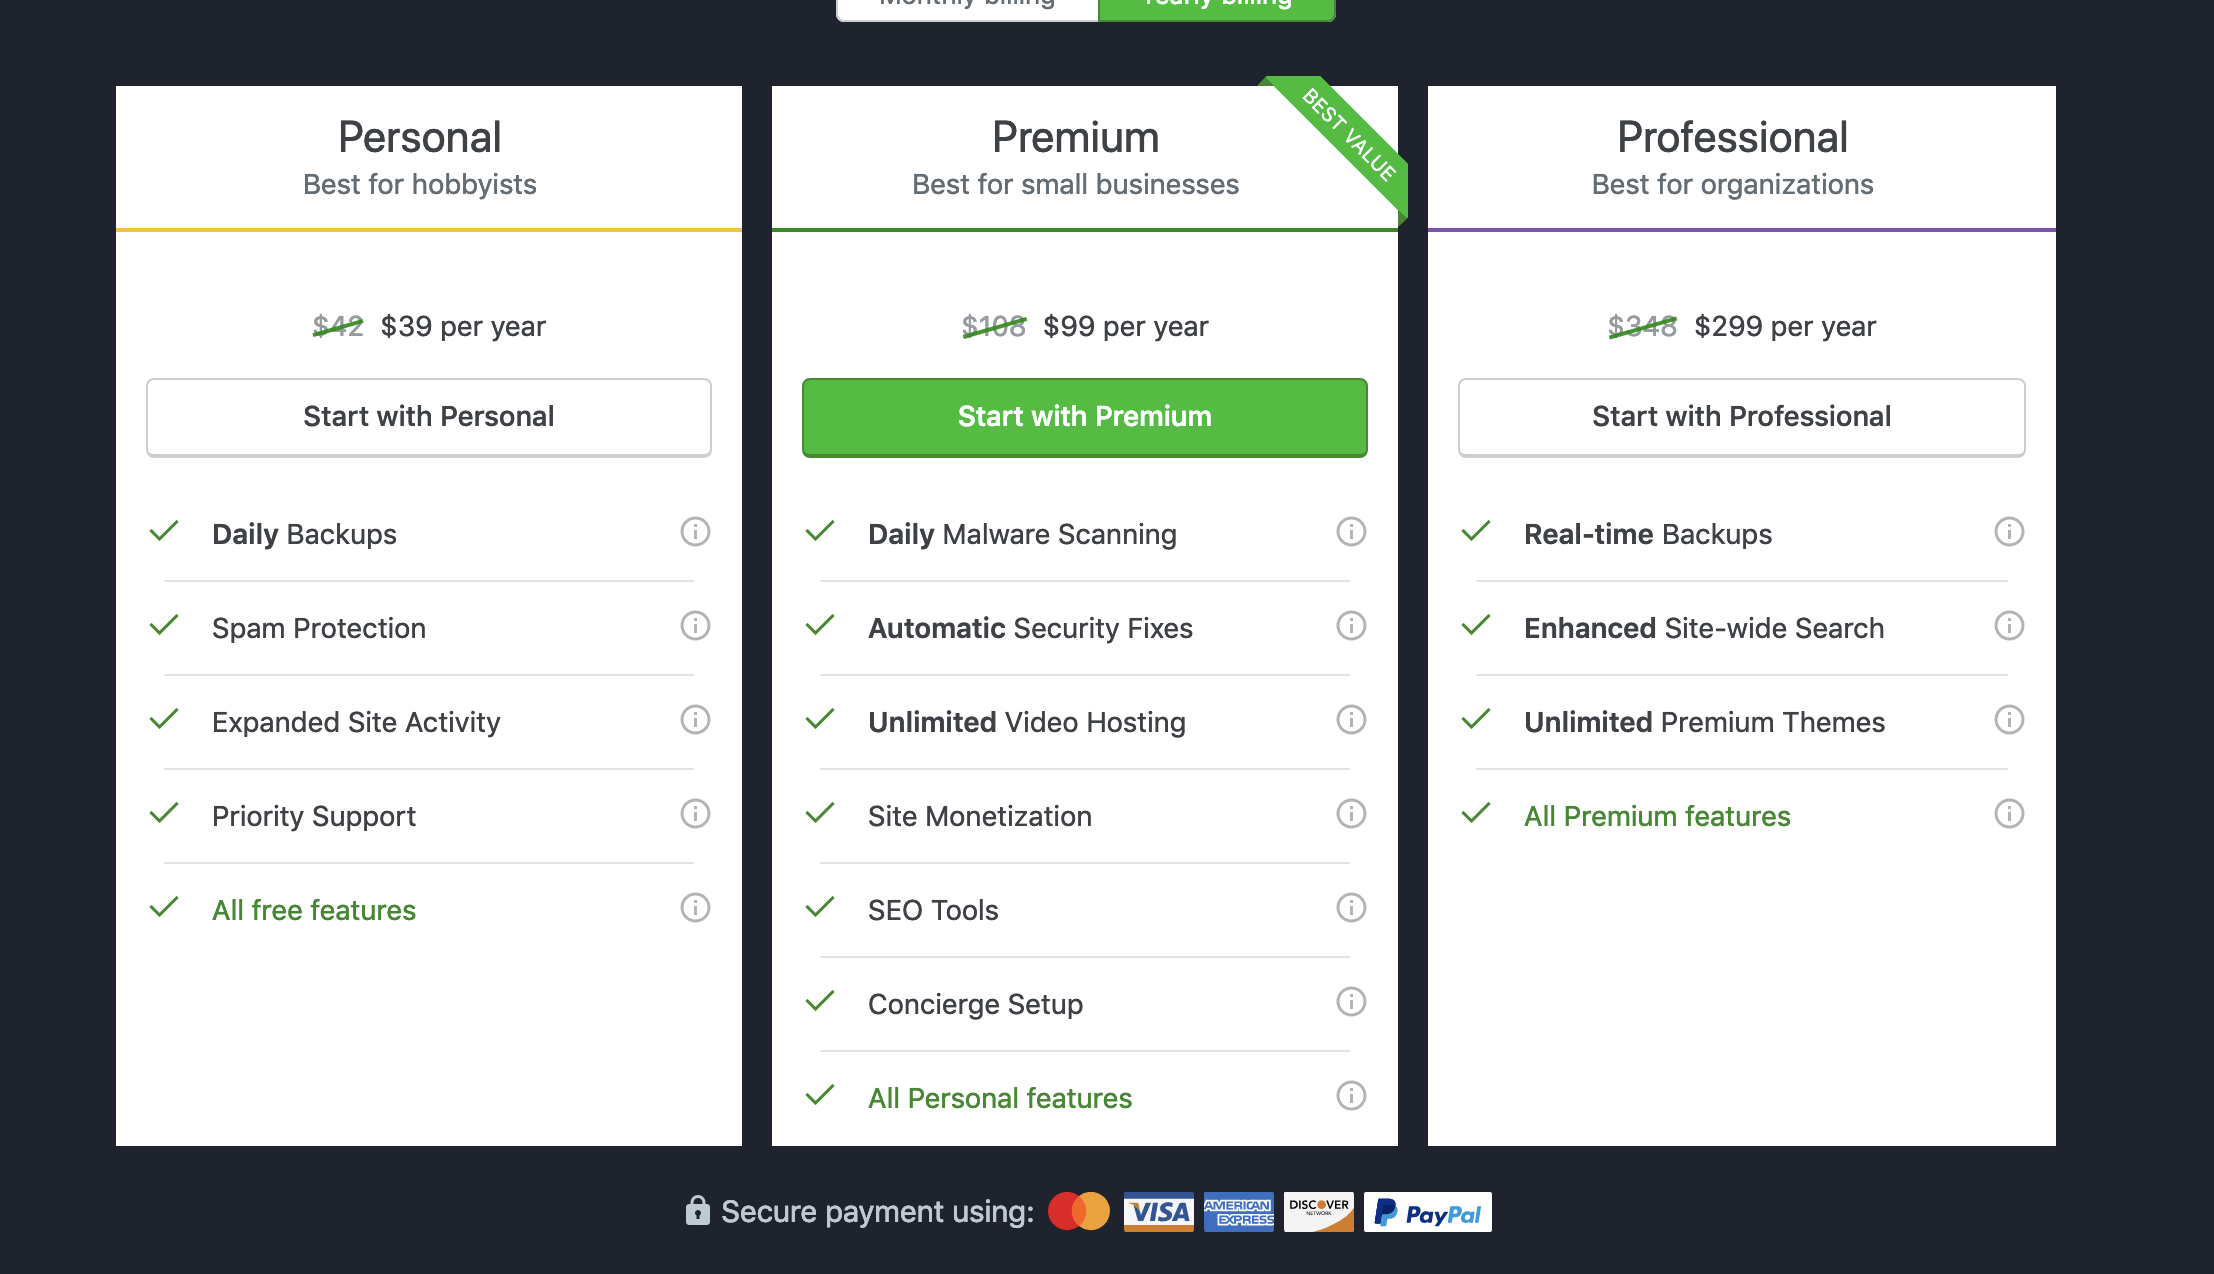Viewport: 2214px width, 1274px height.
Task: Select Yearly billing option
Action: (1217, 6)
